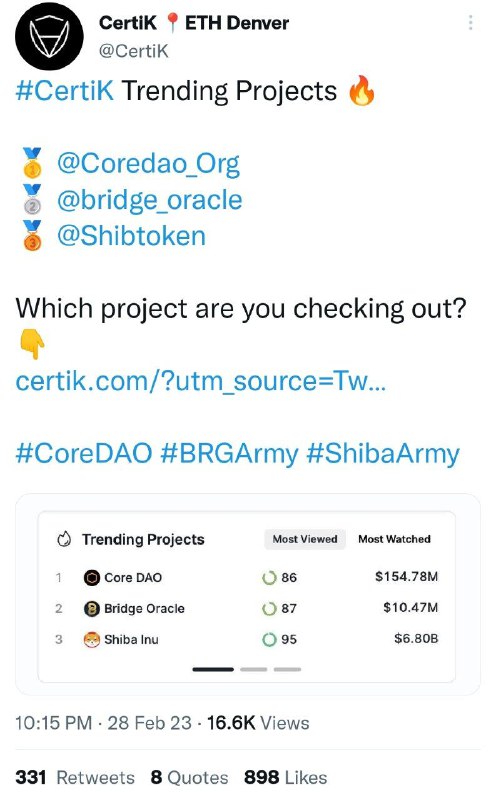The height and width of the screenshot is (800, 496).
Task: Switch to the Most Watched tab
Action: point(394,539)
